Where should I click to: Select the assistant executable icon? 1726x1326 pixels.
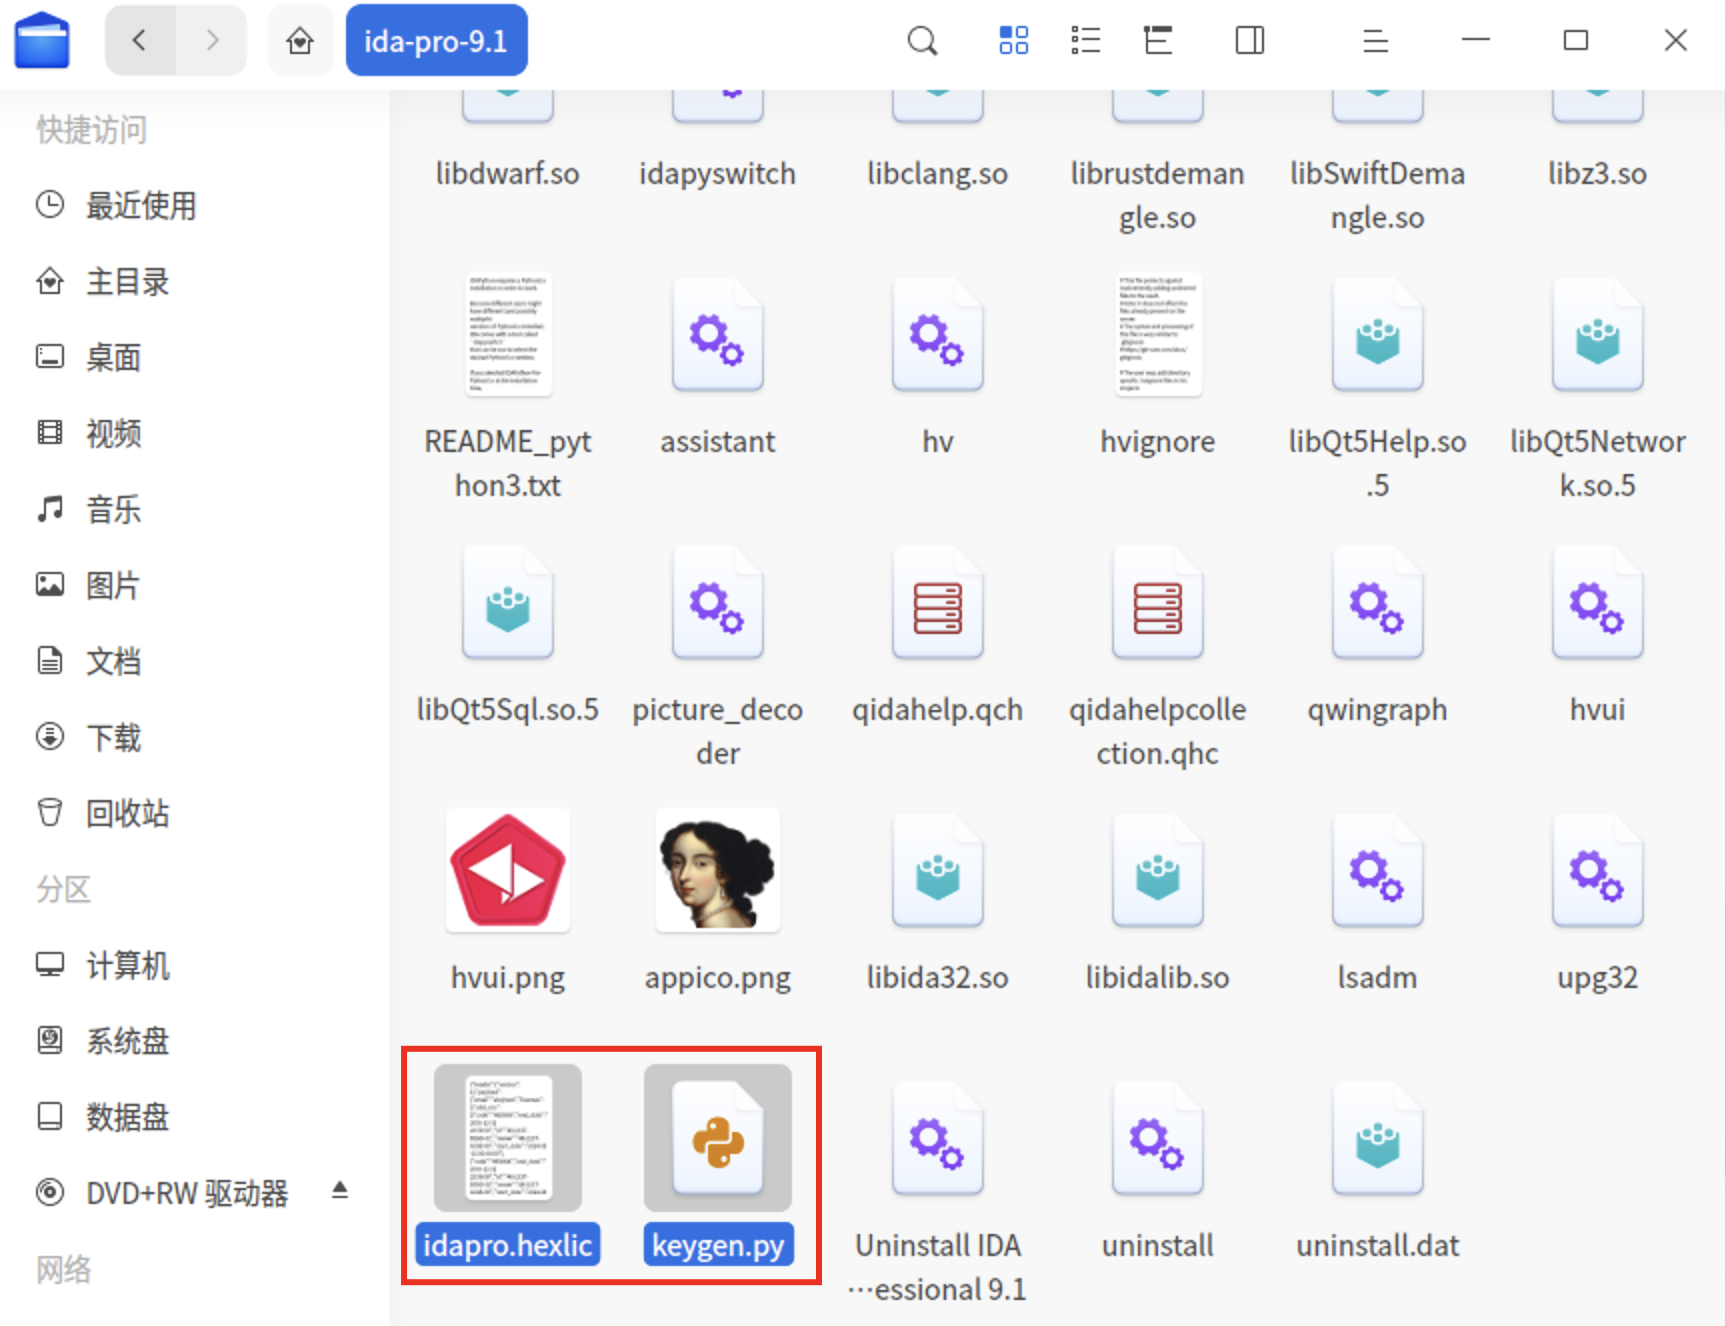718,335
